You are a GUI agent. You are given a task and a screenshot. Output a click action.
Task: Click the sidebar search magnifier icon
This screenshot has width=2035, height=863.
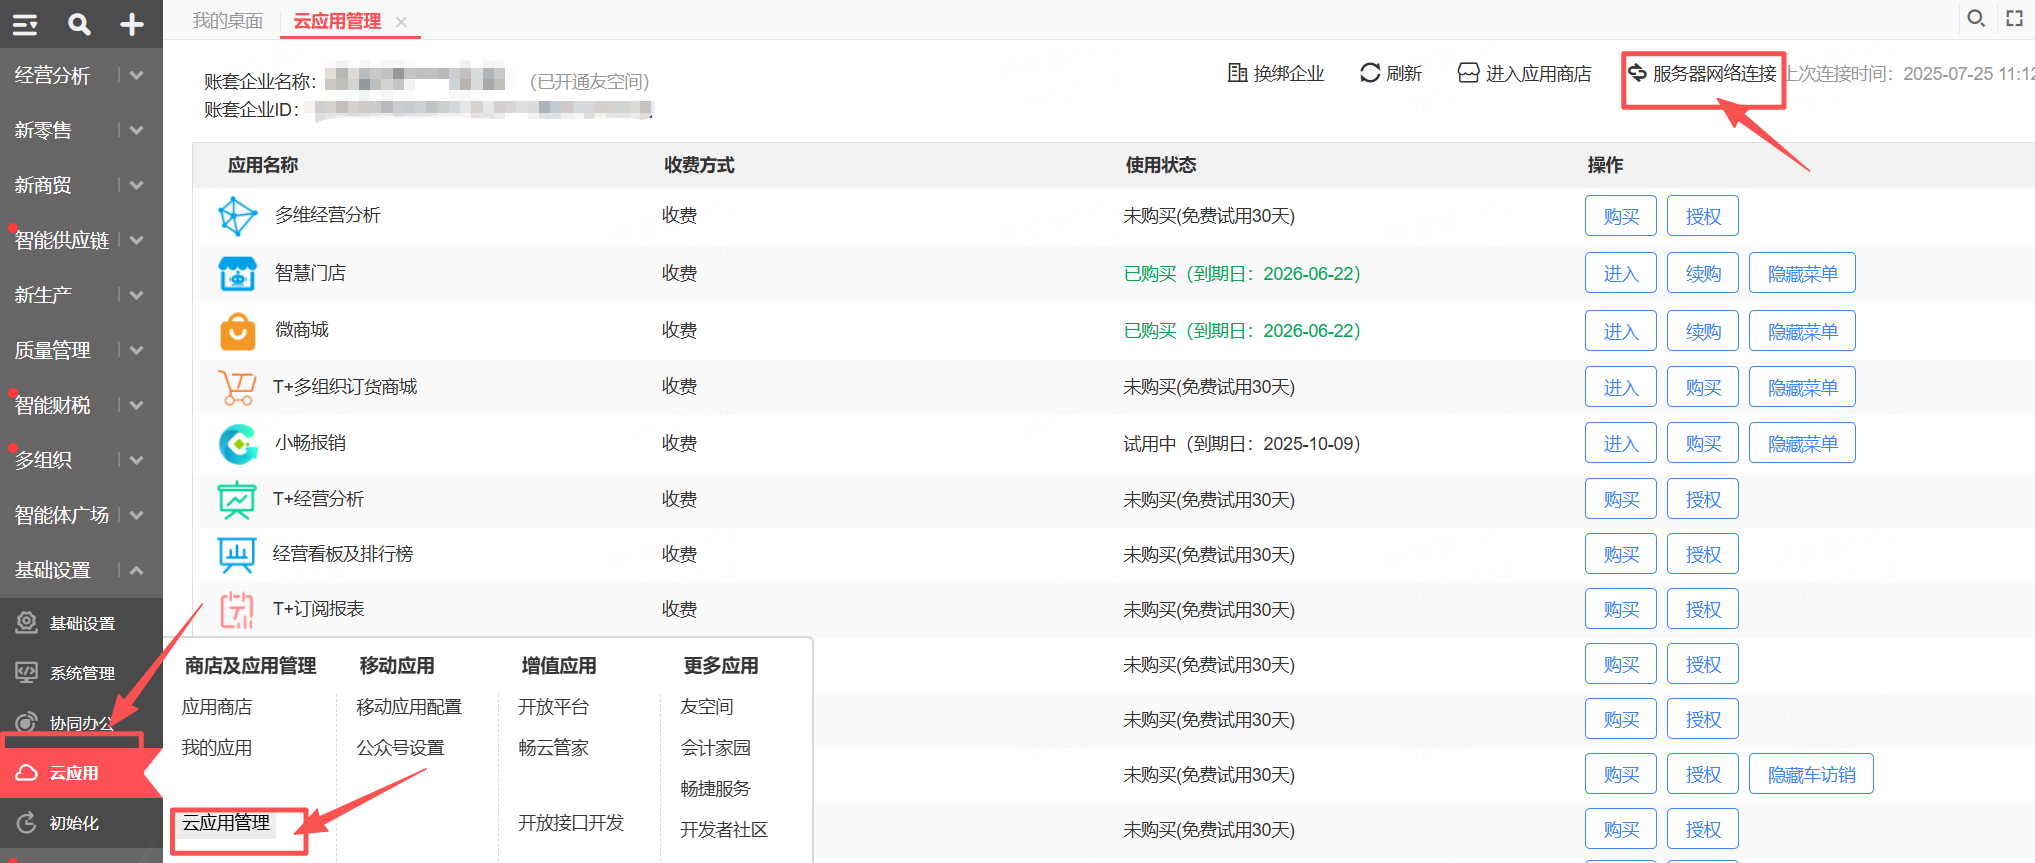pyautogui.click(x=79, y=24)
